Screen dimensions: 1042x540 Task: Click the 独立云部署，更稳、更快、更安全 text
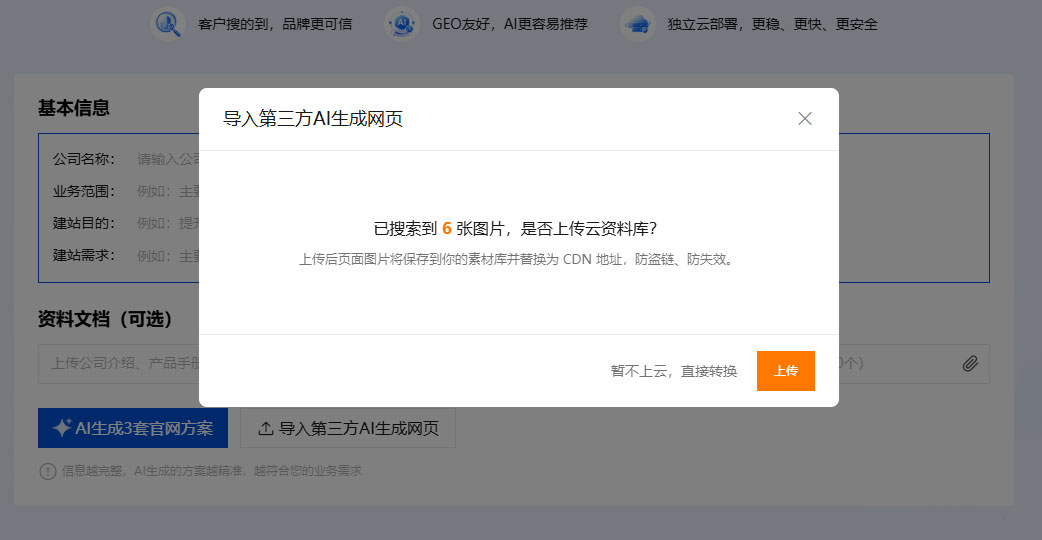click(772, 24)
